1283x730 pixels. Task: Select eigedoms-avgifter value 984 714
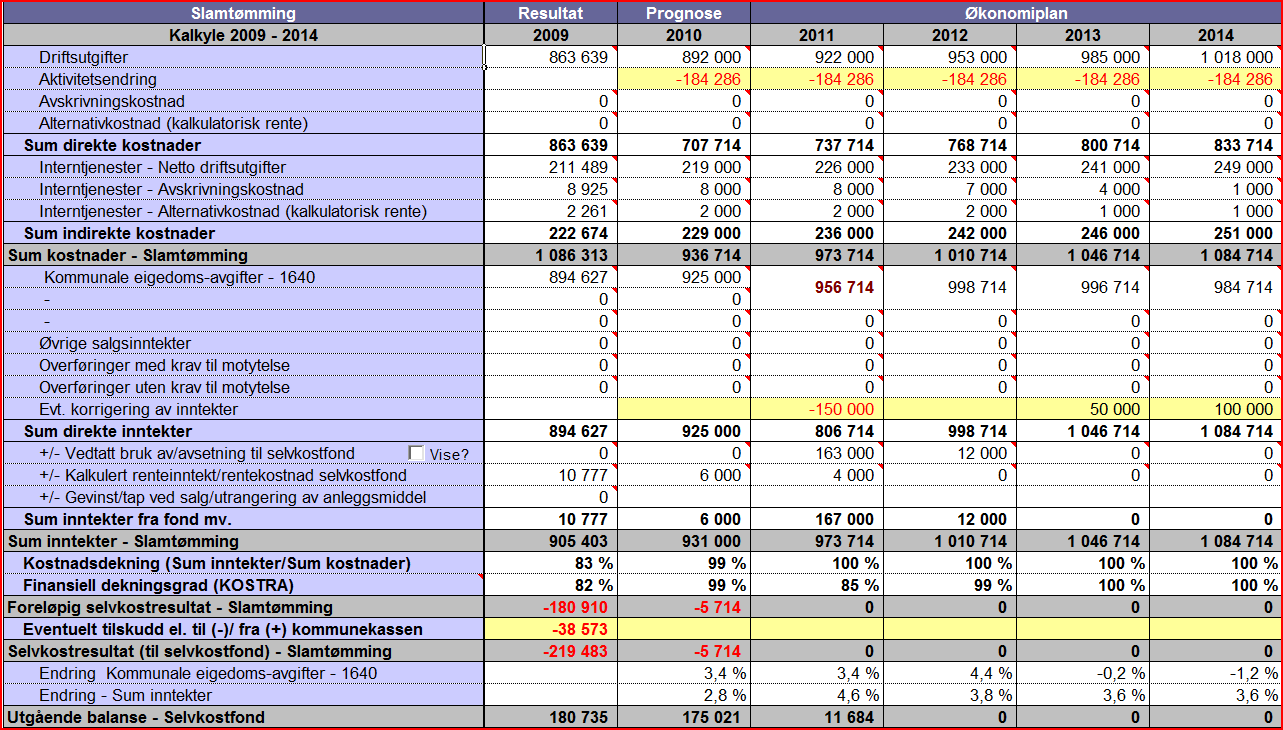click(x=1216, y=288)
